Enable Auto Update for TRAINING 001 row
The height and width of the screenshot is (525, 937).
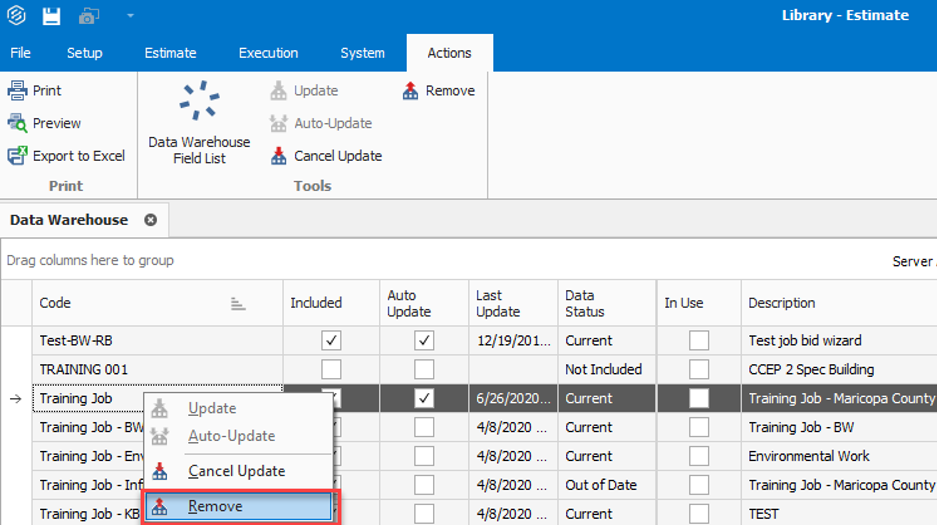424,370
